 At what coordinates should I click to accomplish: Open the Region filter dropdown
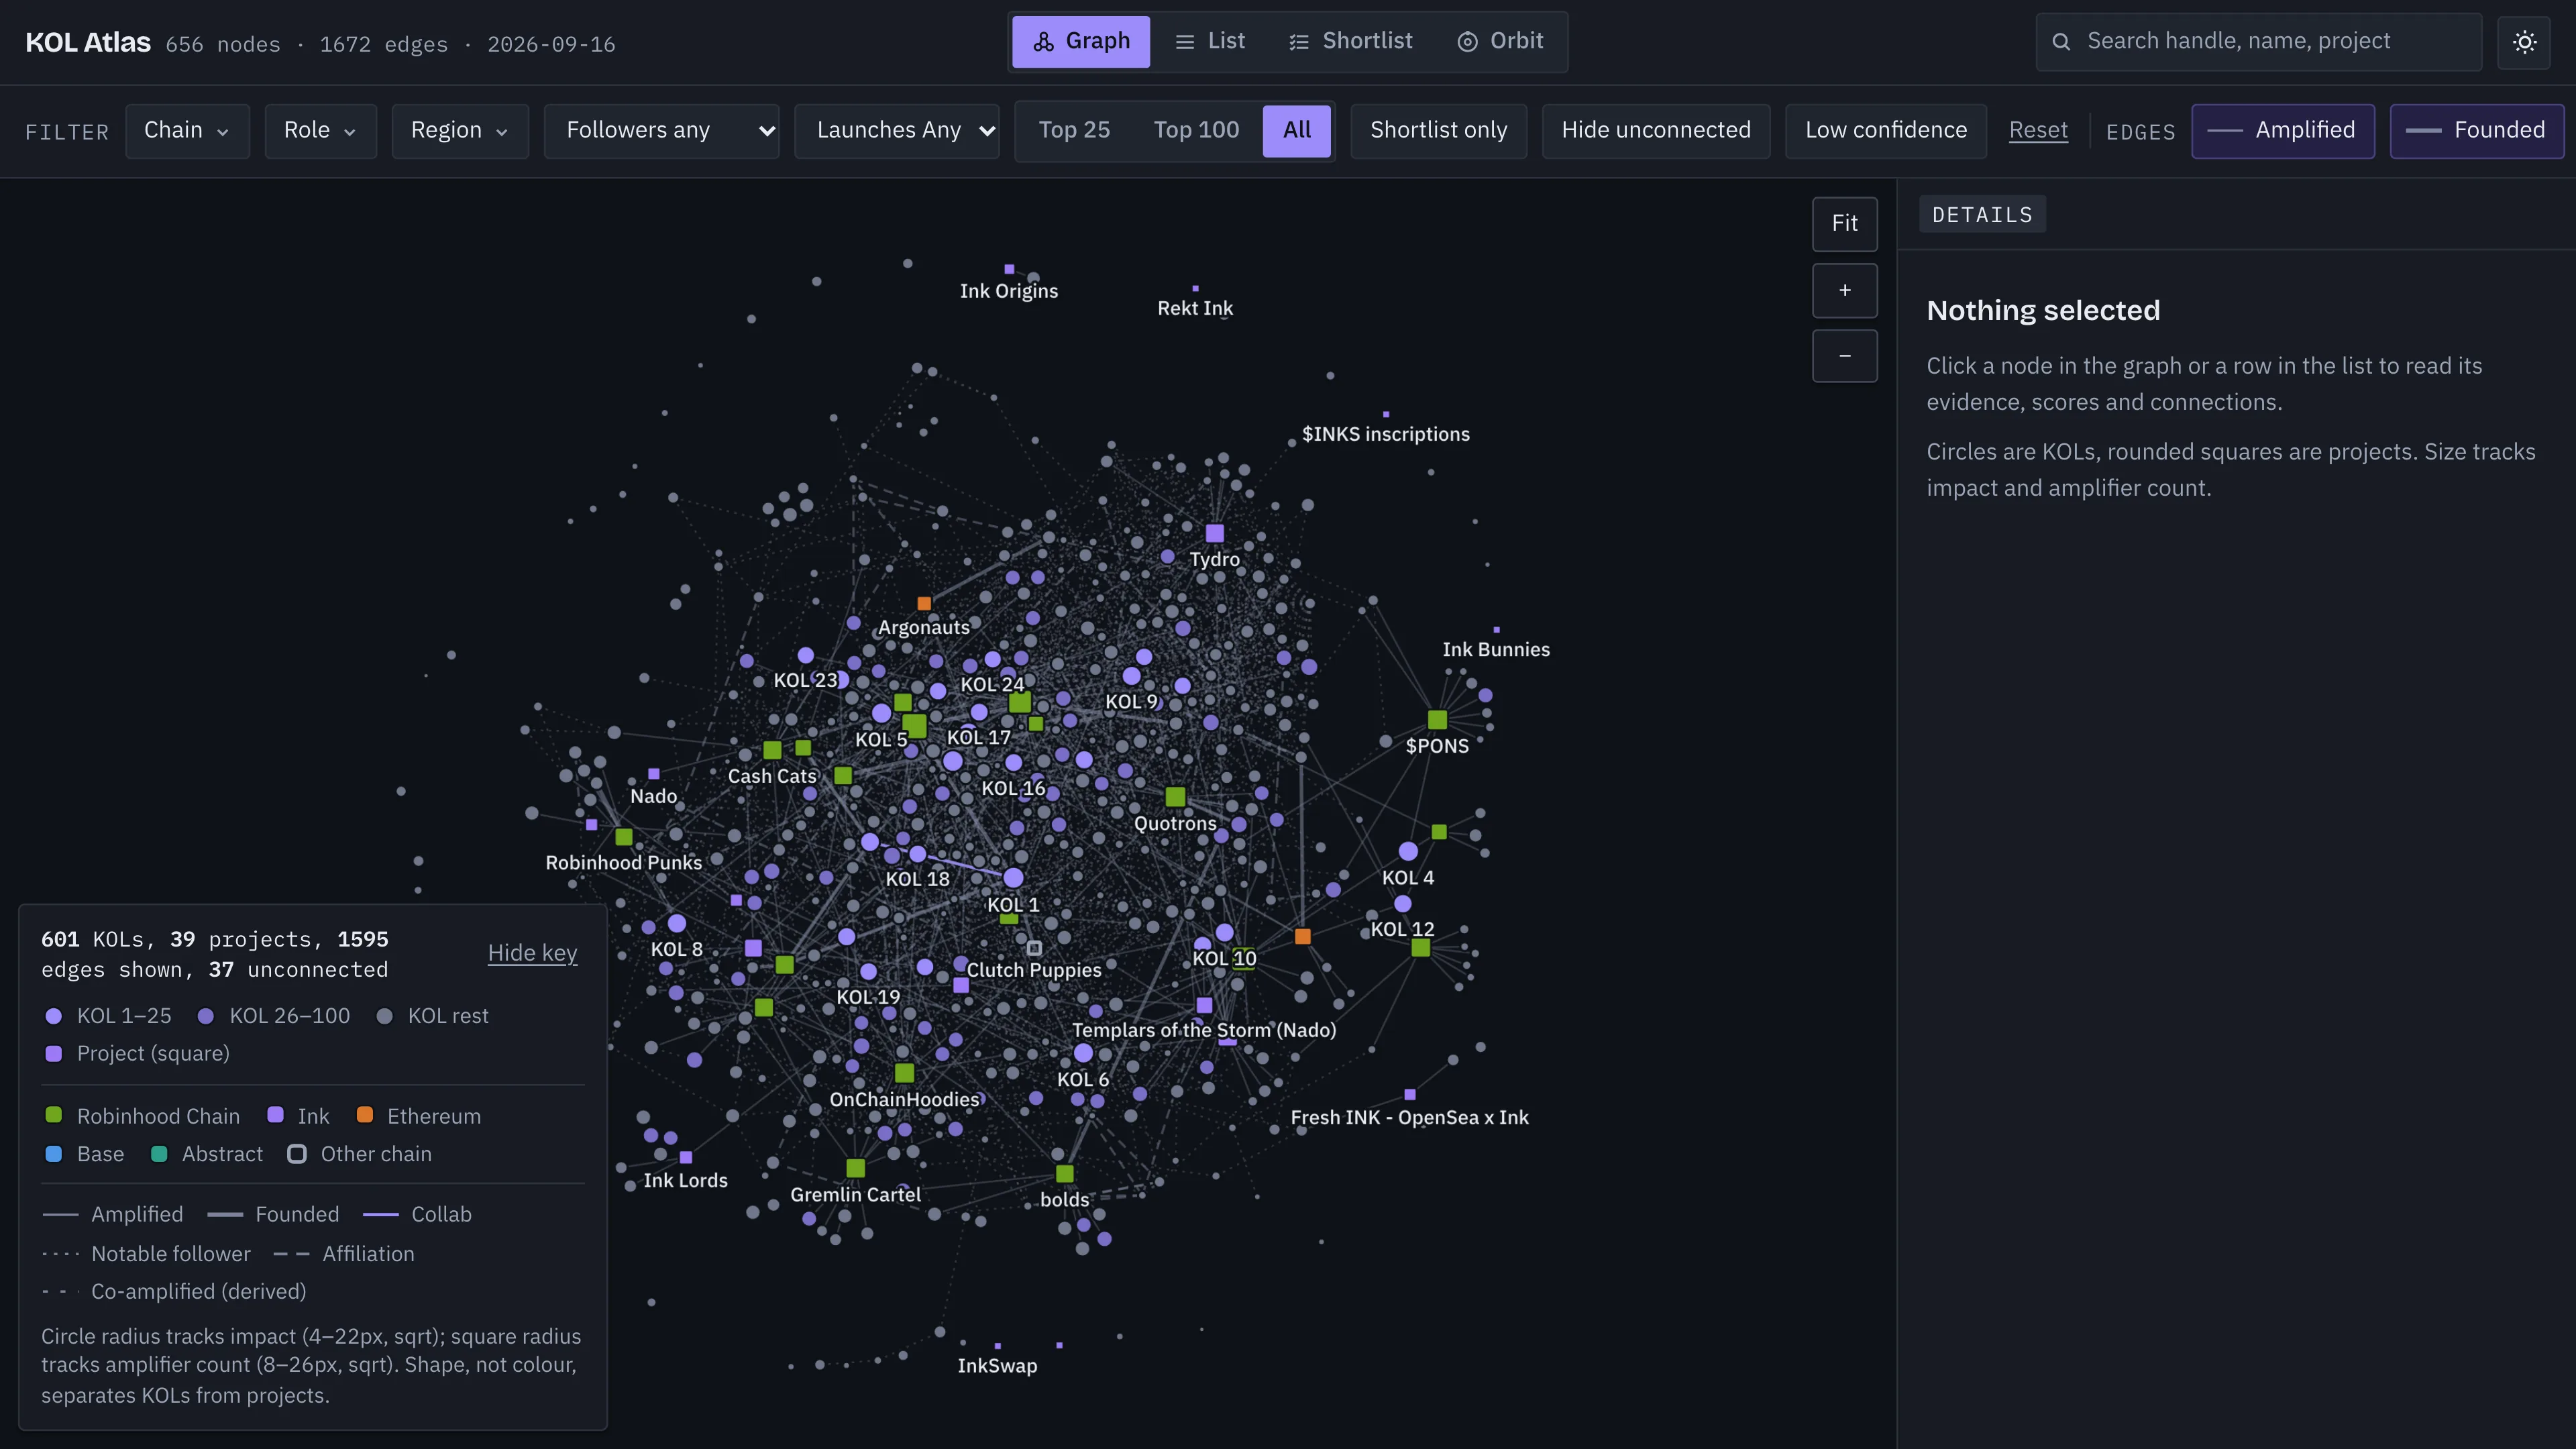coord(460,131)
